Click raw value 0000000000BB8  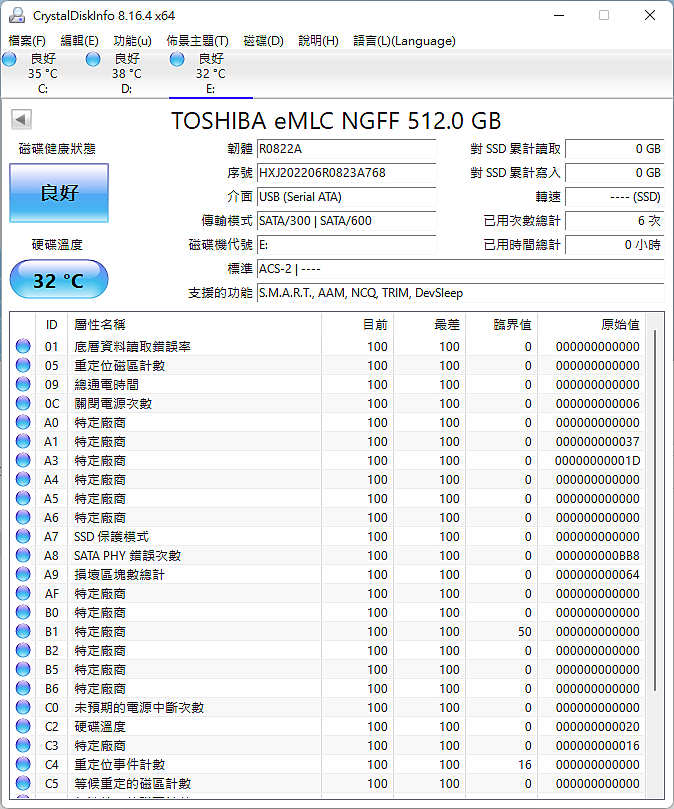point(598,556)
